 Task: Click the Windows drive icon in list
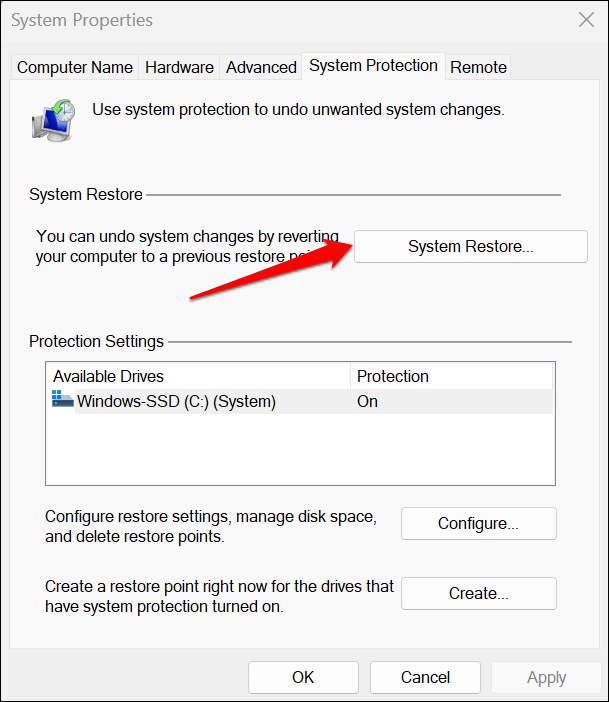pos(63,401)
